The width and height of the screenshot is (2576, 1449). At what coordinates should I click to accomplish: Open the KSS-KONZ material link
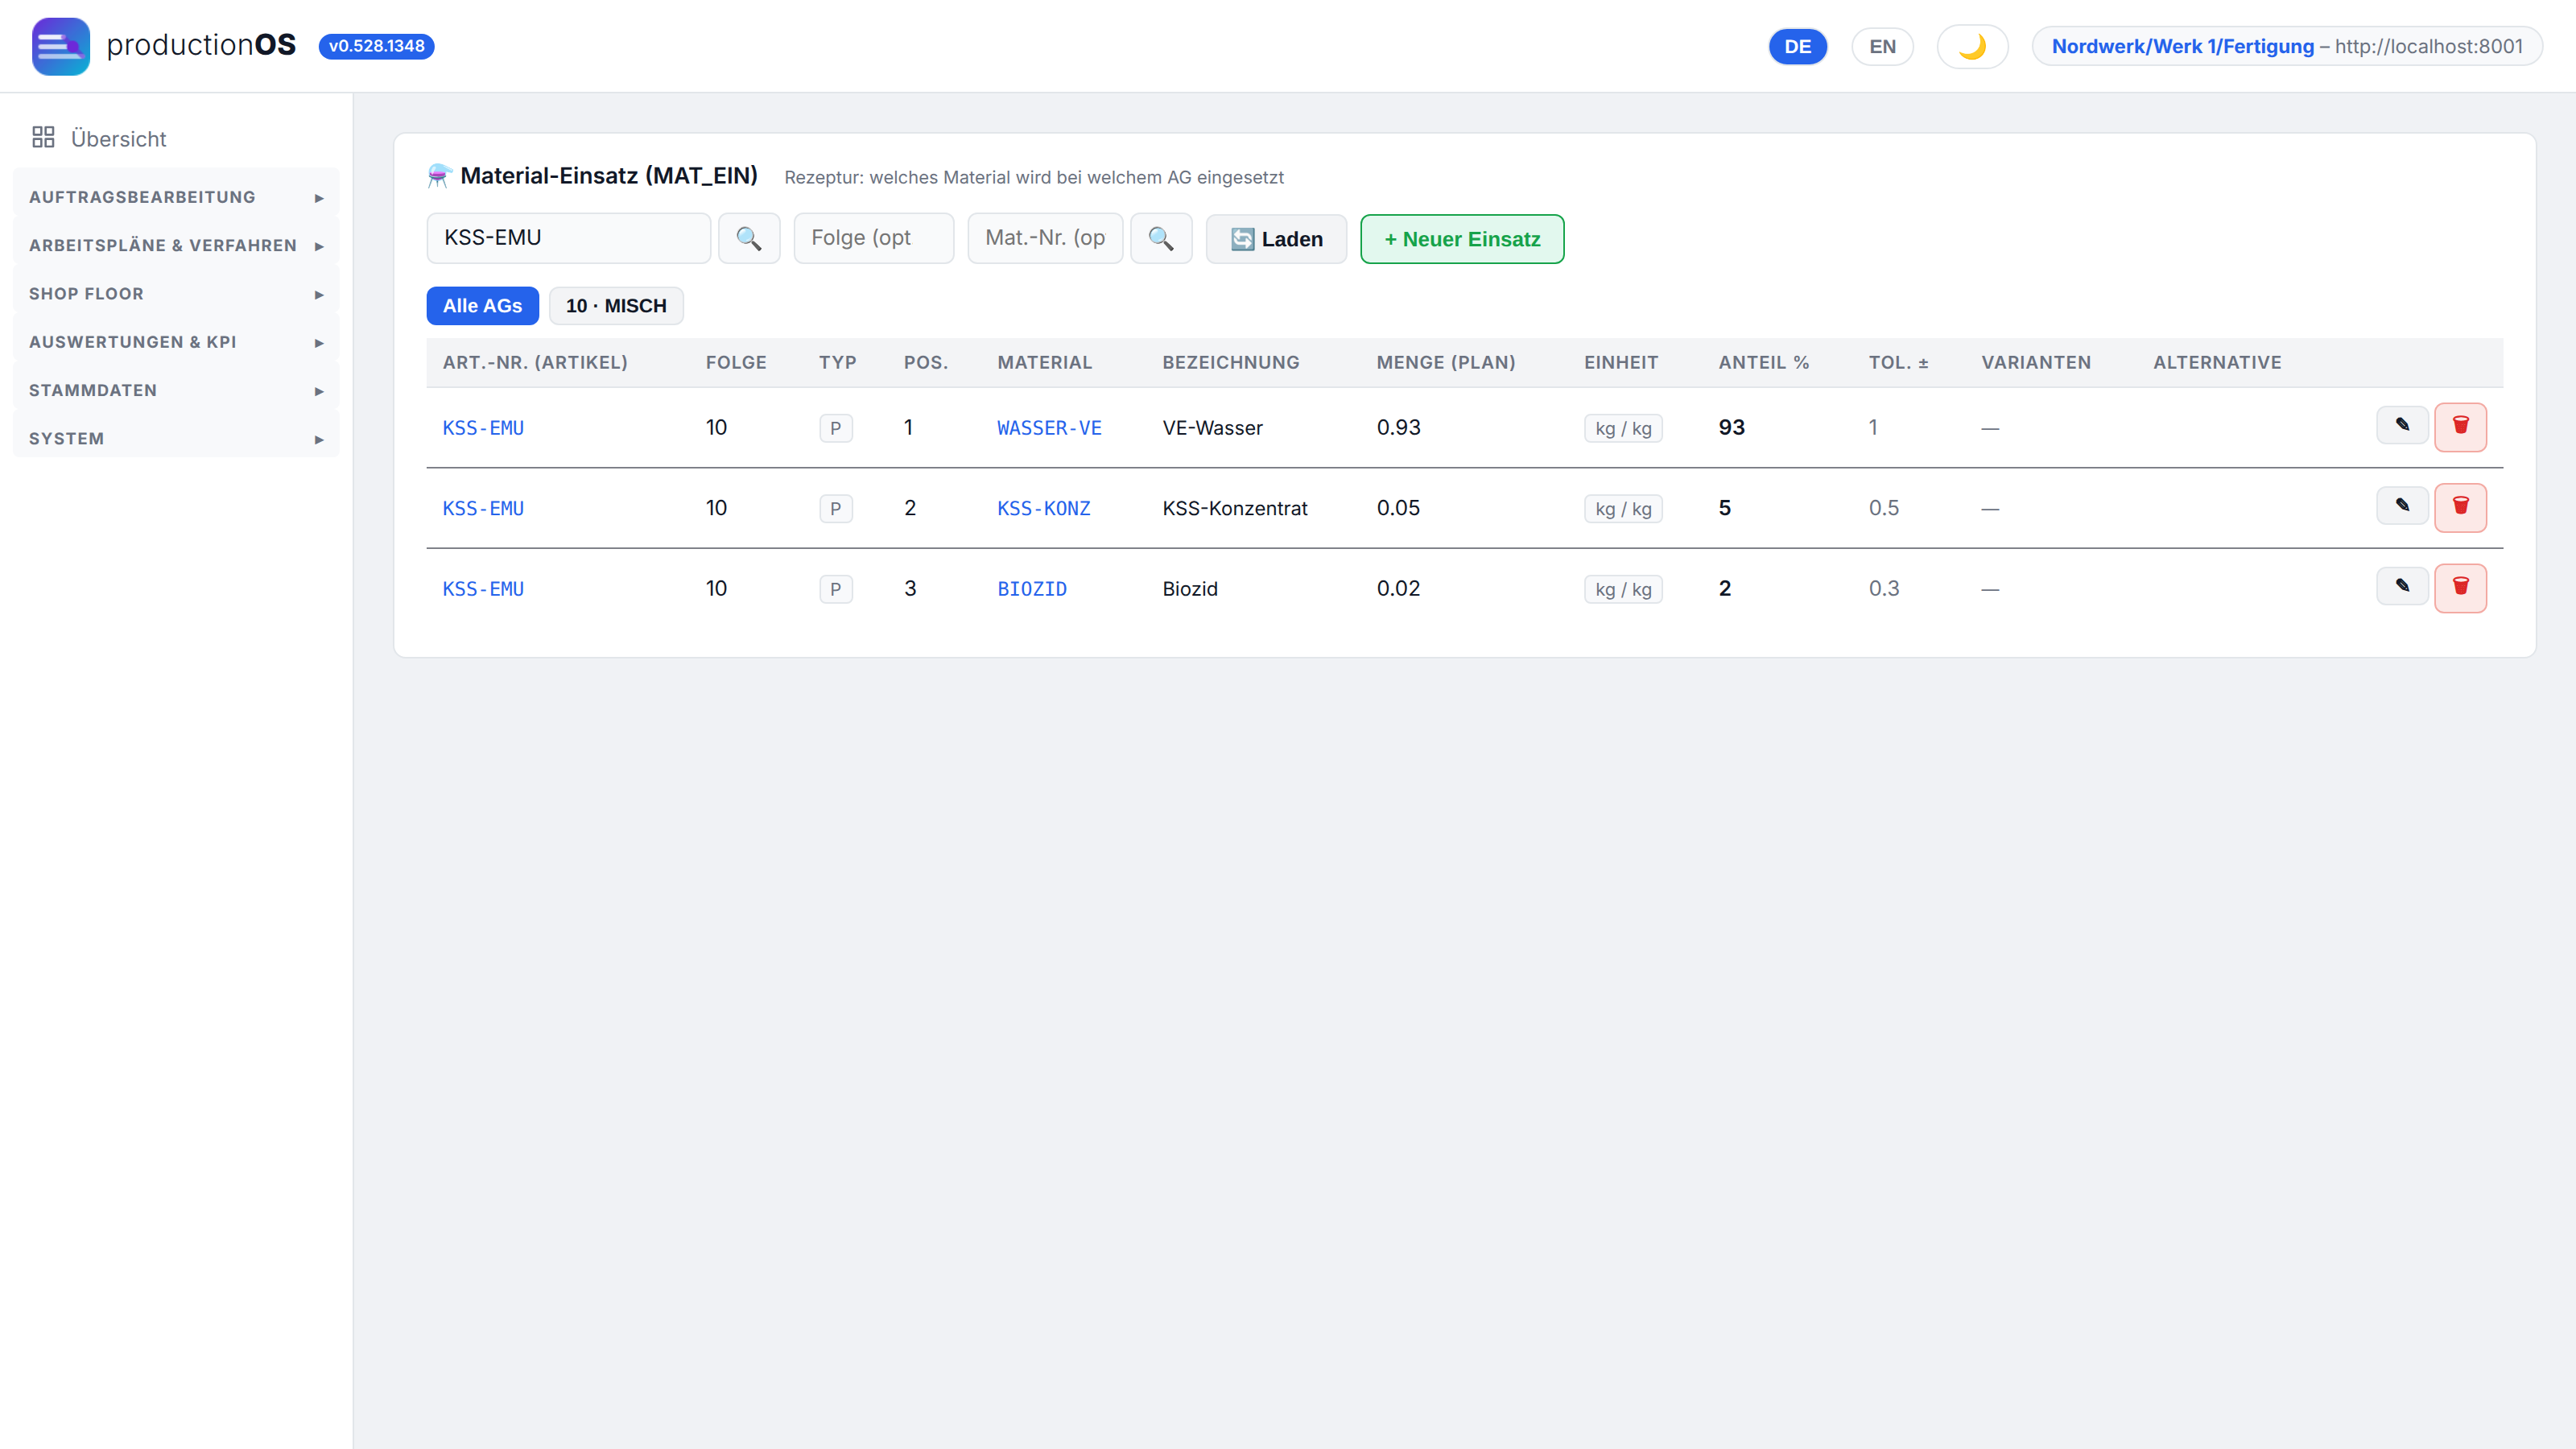point(1043,509)
